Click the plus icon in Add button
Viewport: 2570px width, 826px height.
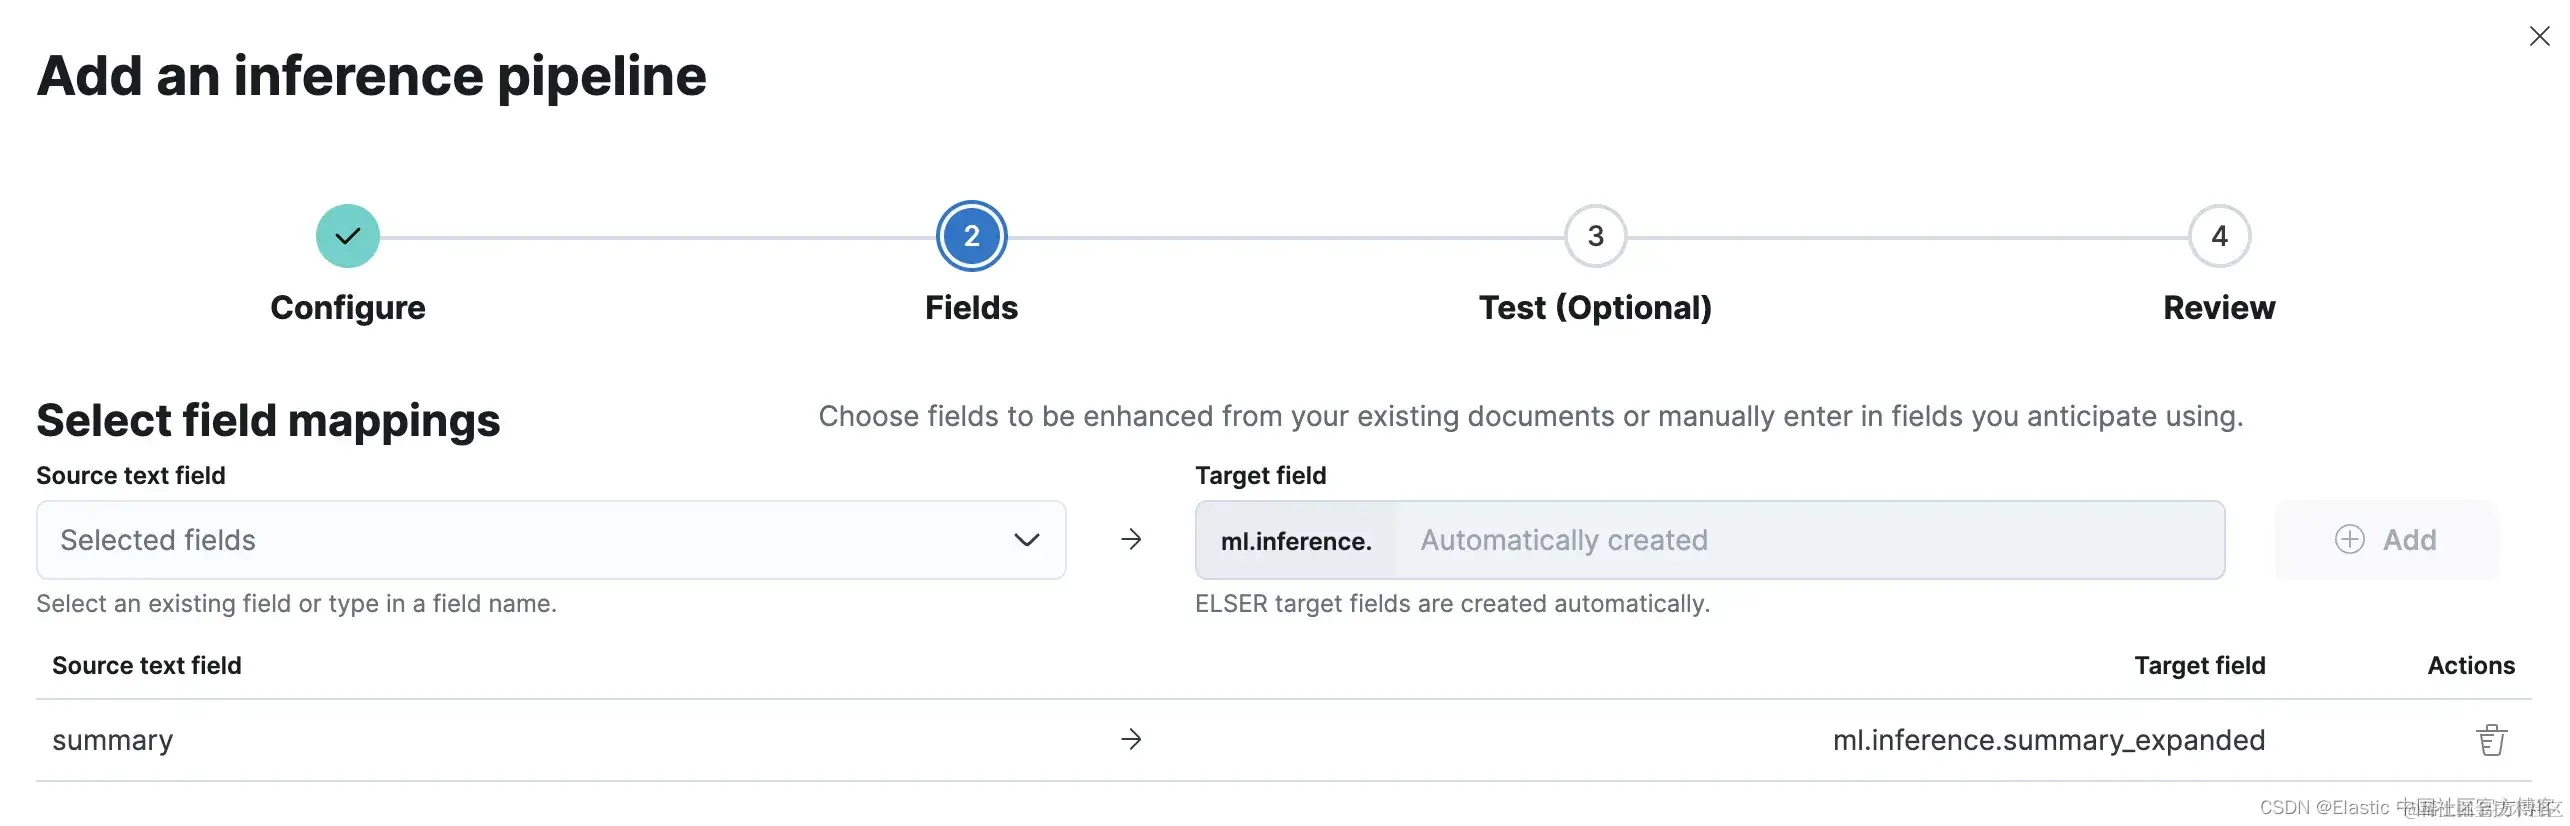[2349, 540]
